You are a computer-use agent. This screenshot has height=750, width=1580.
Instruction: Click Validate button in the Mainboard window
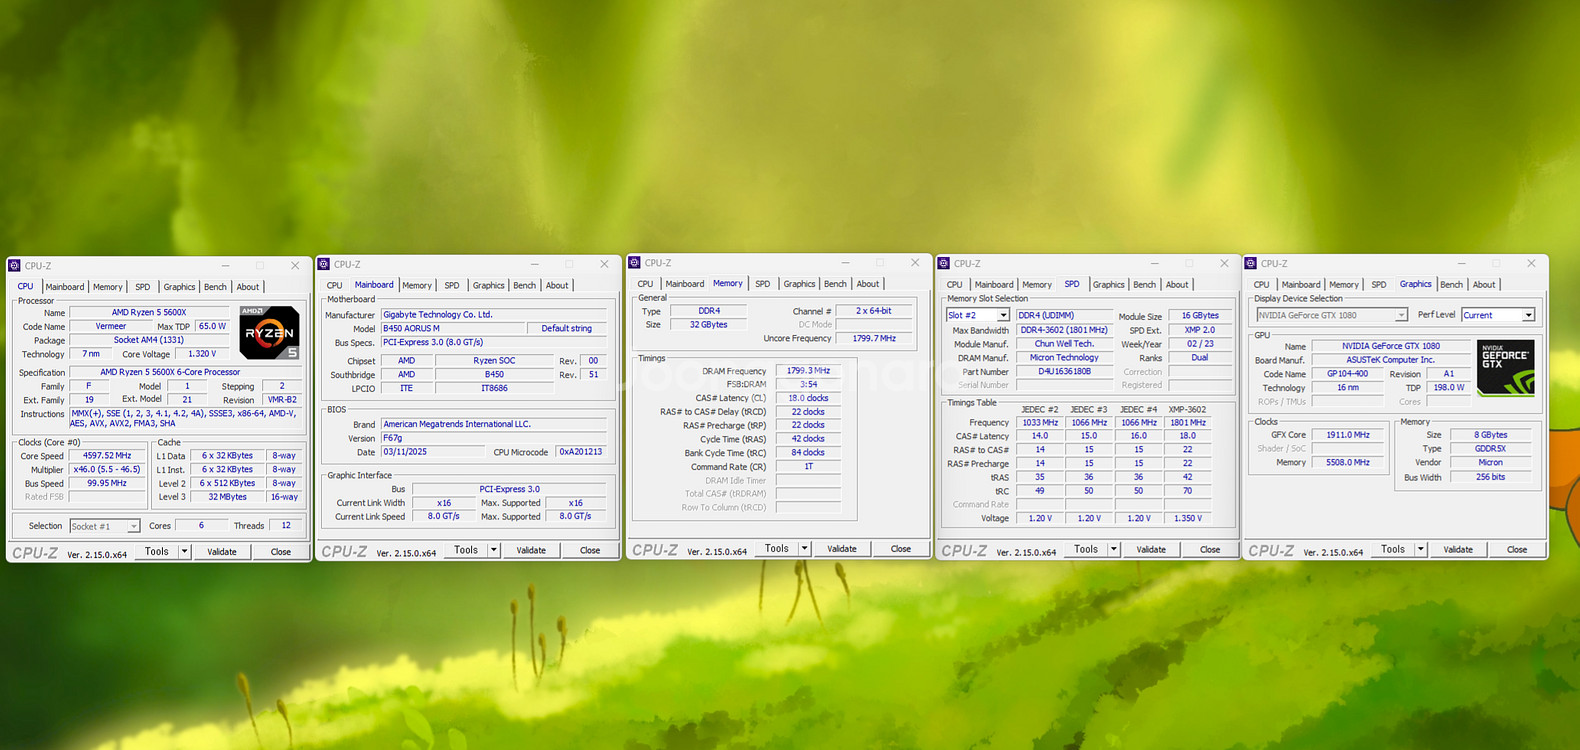[x=531, y=550]
